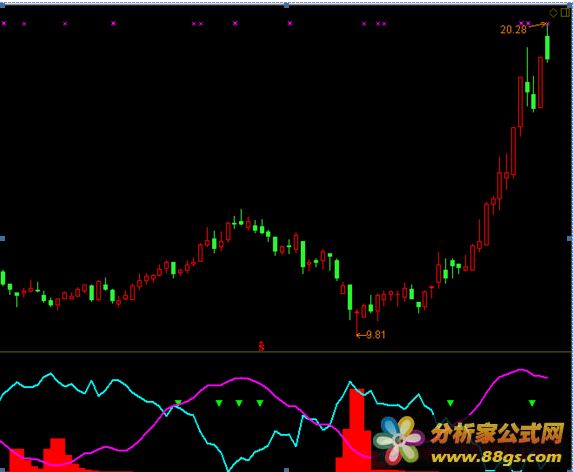Click the top-center blue selection handle
This screenshot has width=573, height=472.
coord(286,5)
